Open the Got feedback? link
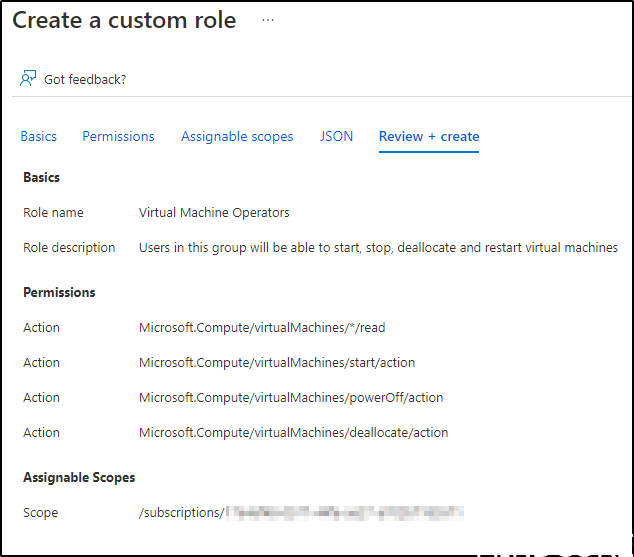The height and width of the screenshot is (557, 634). coord(85,80)
